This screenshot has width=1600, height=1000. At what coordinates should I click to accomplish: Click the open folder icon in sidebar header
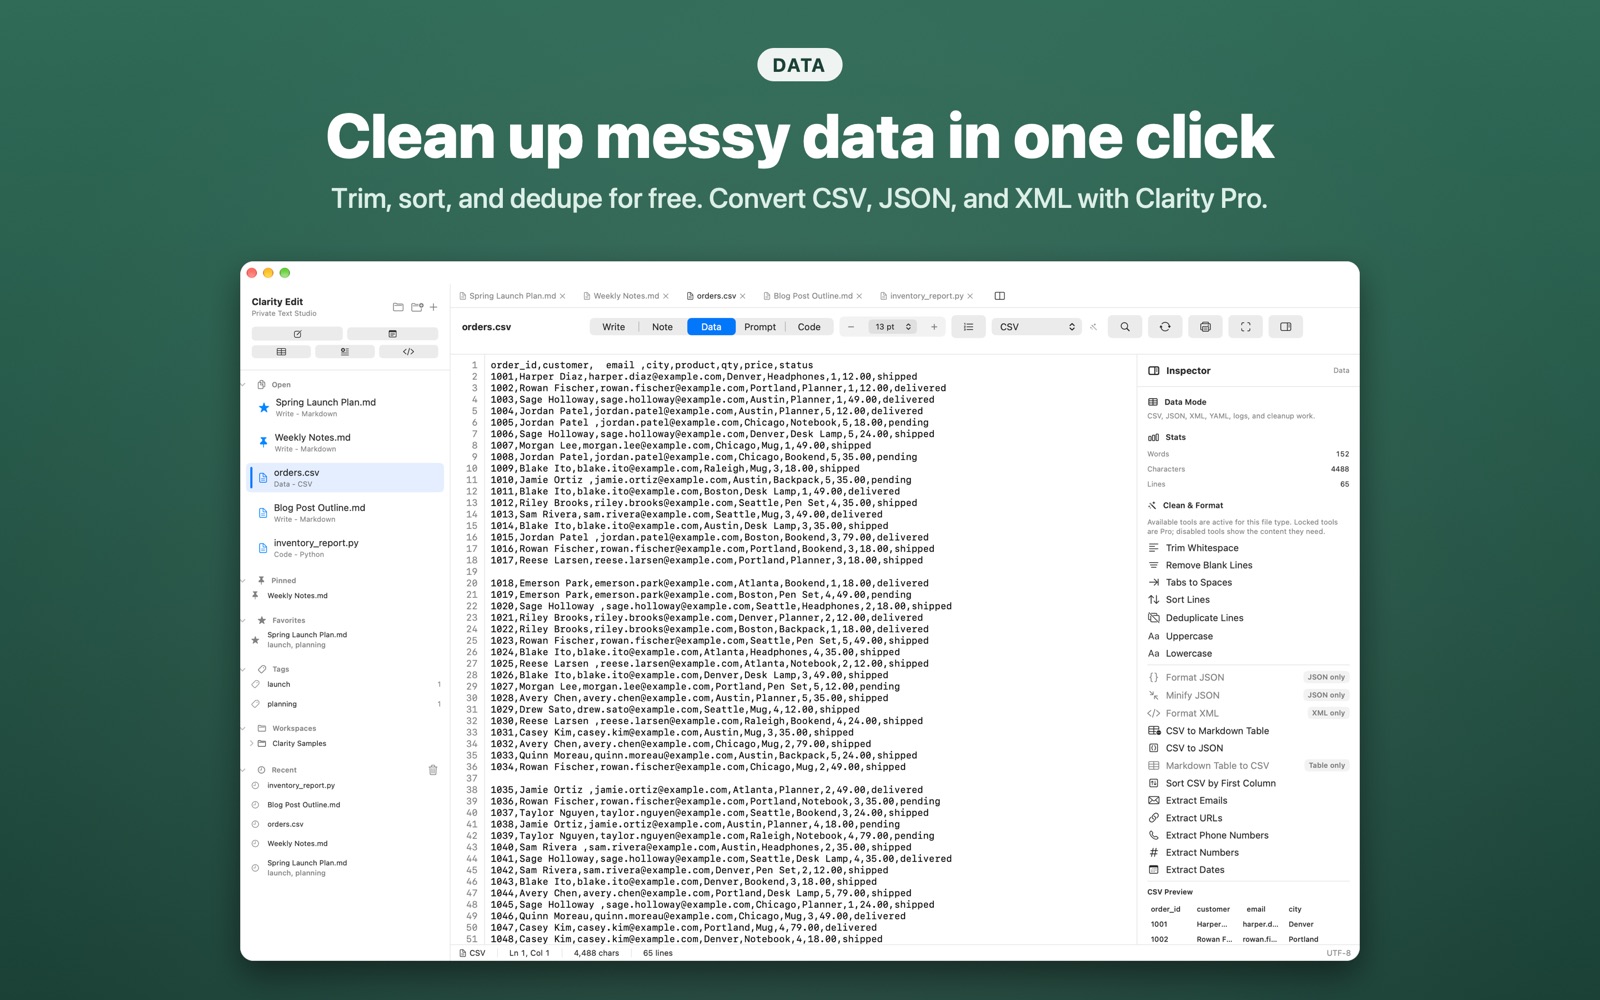click(398, 307)
